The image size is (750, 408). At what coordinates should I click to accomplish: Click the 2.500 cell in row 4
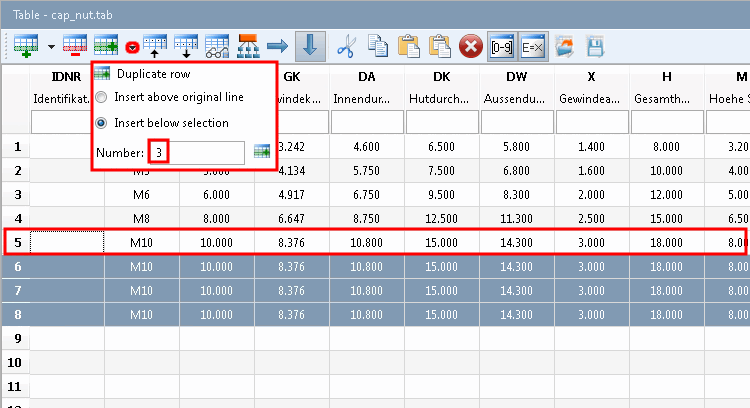[x=592, y=219]
